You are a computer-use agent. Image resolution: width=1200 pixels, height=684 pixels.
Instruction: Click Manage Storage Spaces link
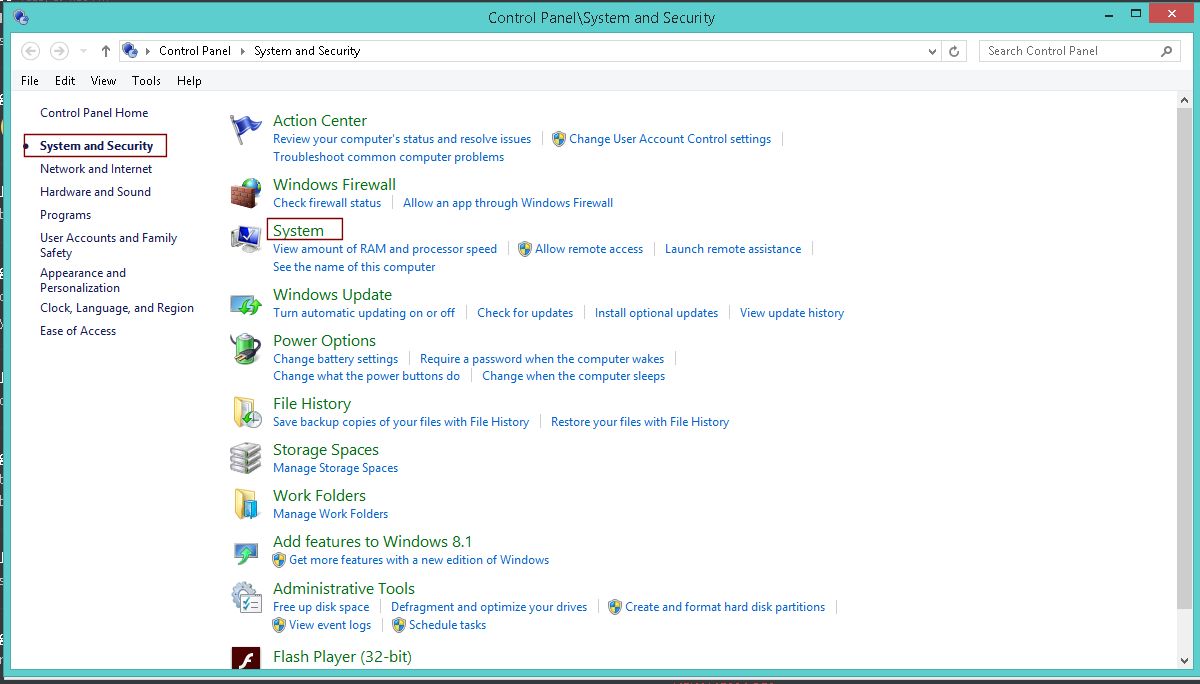point(336,468)
